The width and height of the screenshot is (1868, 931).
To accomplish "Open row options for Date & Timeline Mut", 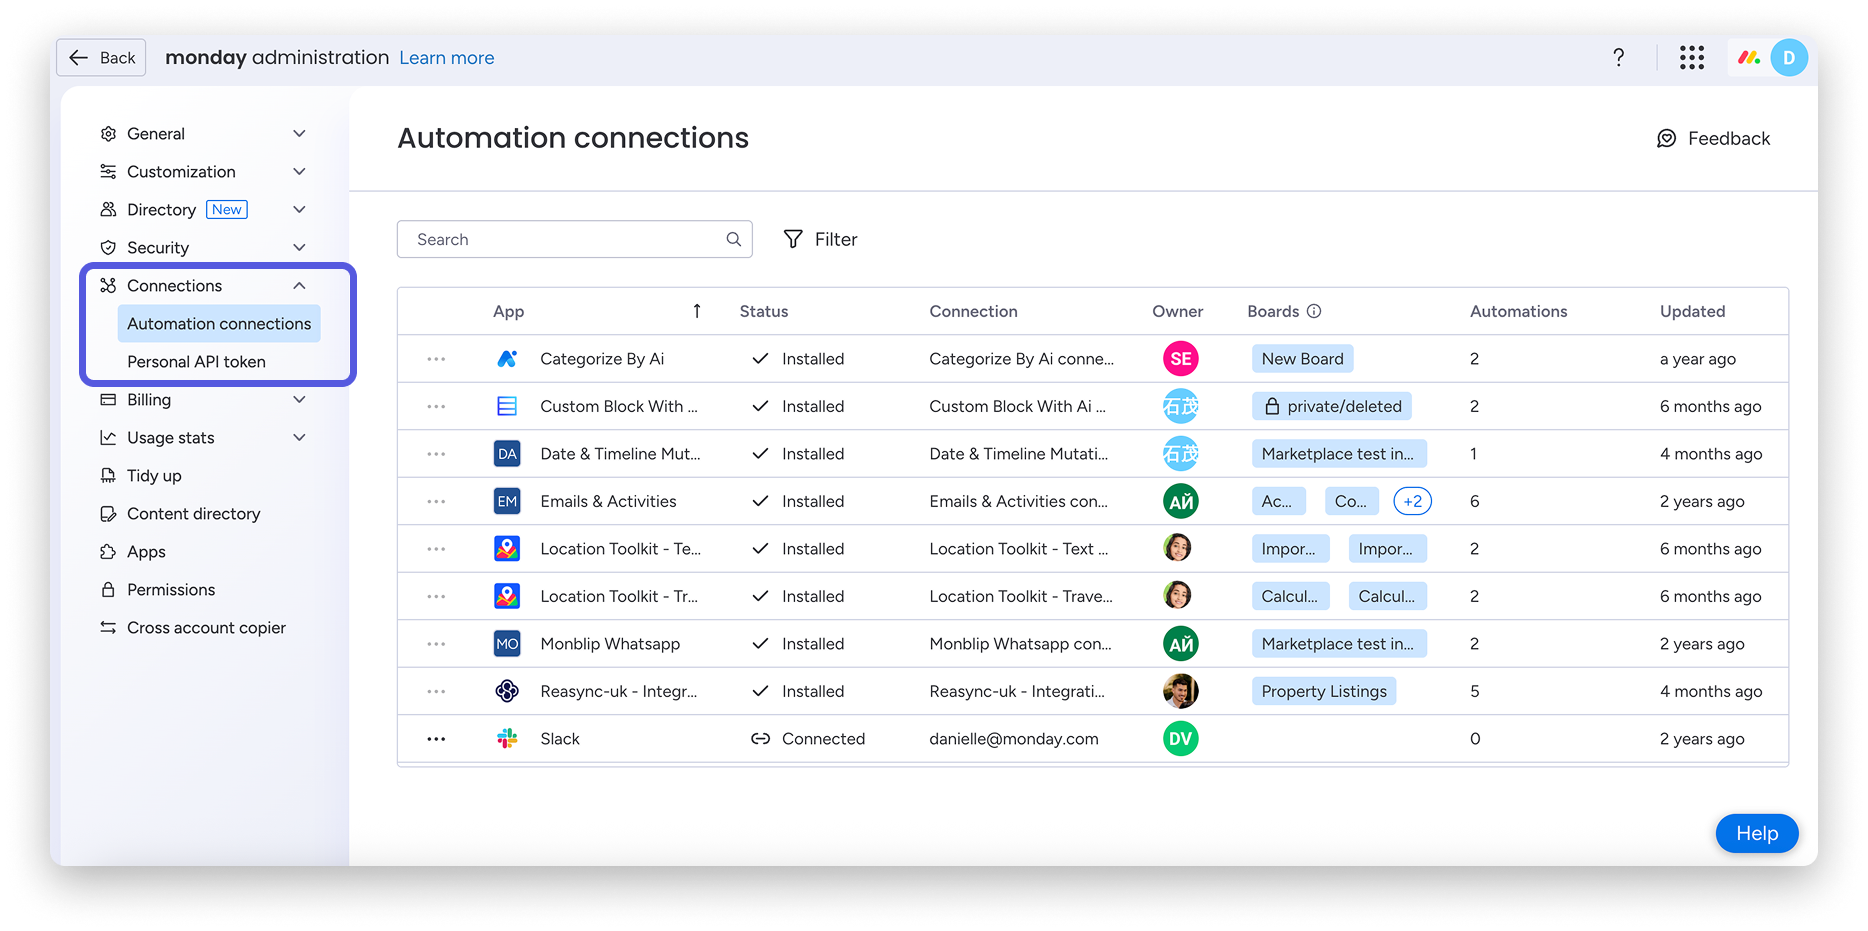I will point(436,454).
